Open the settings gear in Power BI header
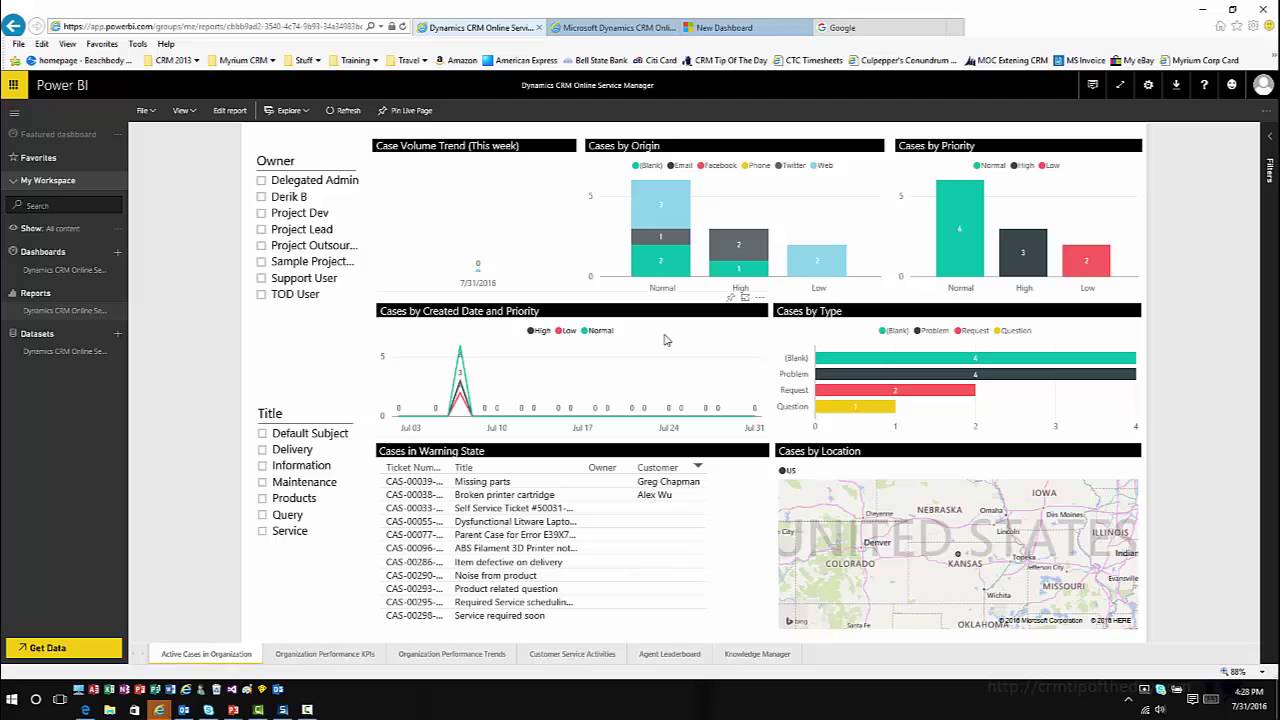This screenshot has height=720, width=1280. tap(1148, 85)
